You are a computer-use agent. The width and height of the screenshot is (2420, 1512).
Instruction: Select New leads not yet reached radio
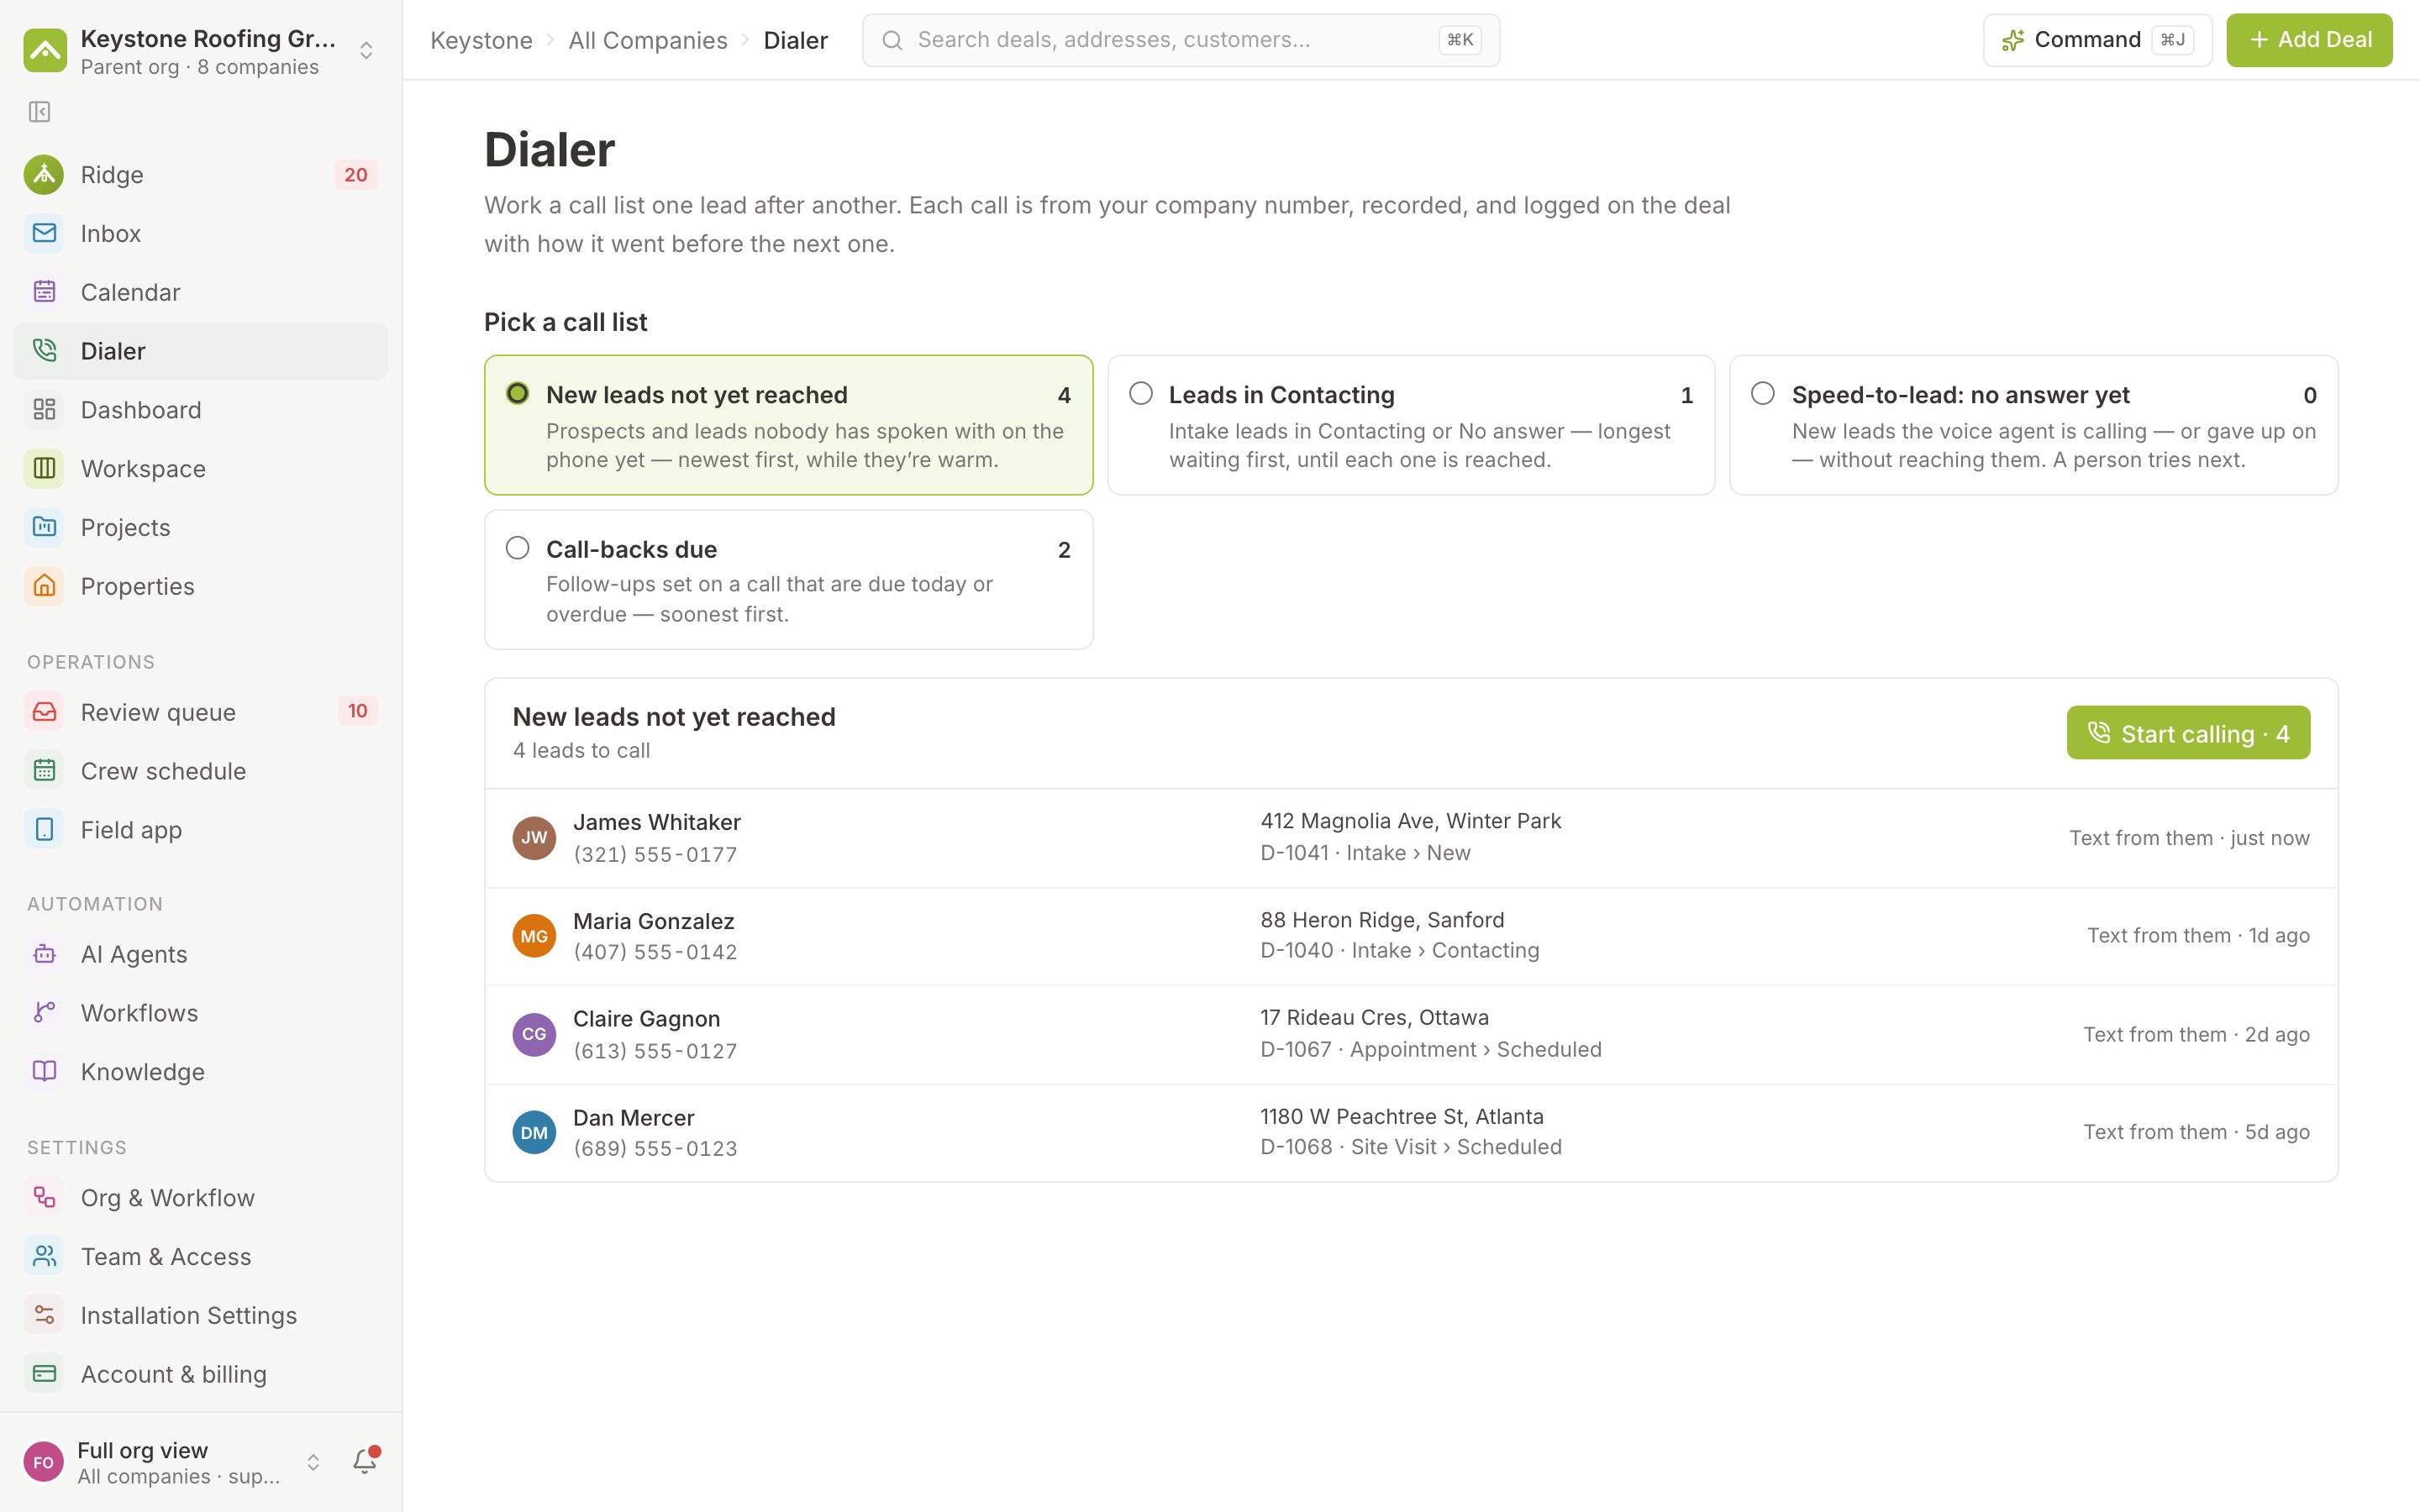click(x=517, y=393)
